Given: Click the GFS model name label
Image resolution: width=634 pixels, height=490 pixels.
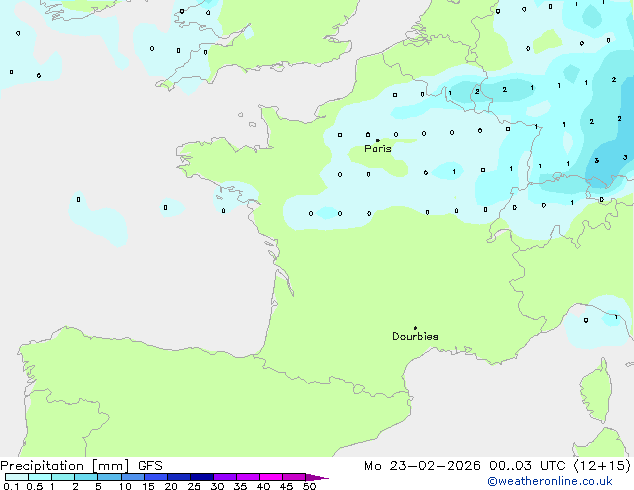Looking at the screenshot, I should click(150, 466).
